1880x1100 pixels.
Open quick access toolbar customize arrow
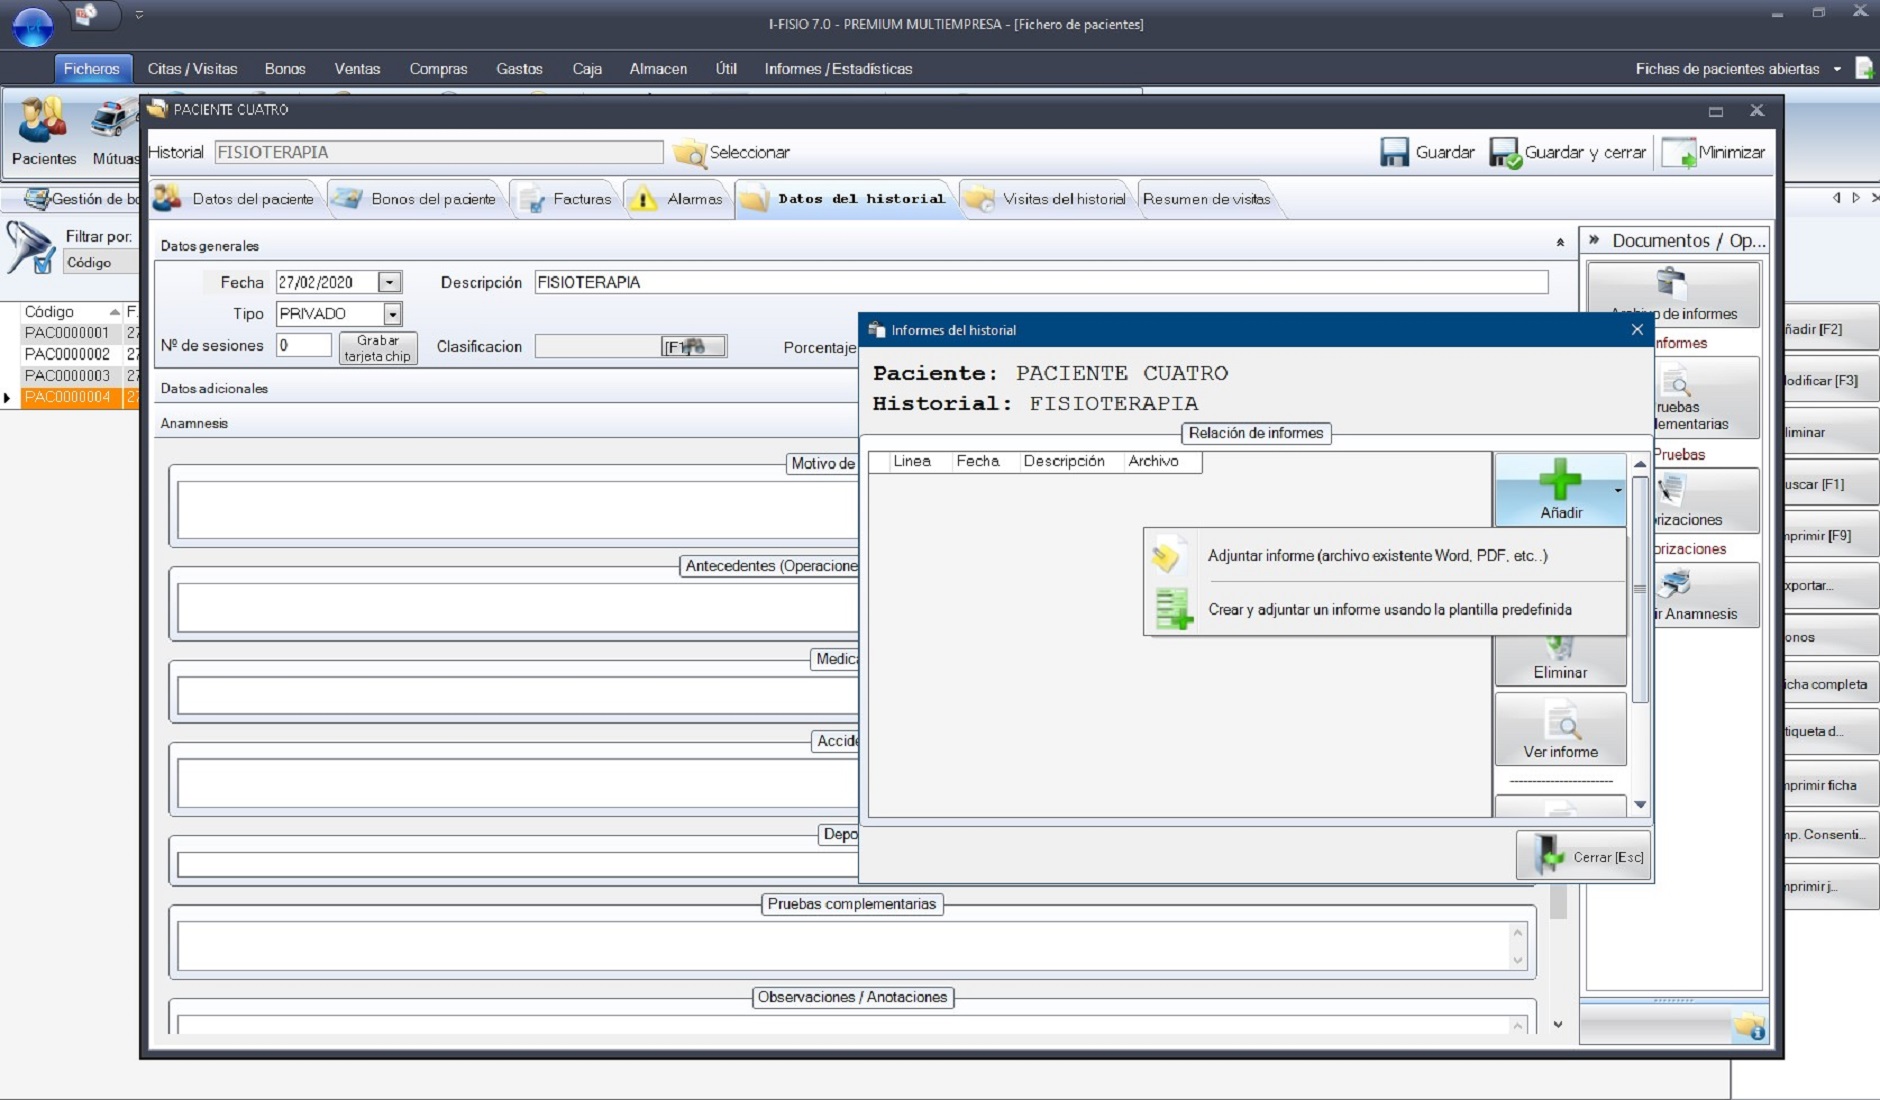[x=139, y=15]
